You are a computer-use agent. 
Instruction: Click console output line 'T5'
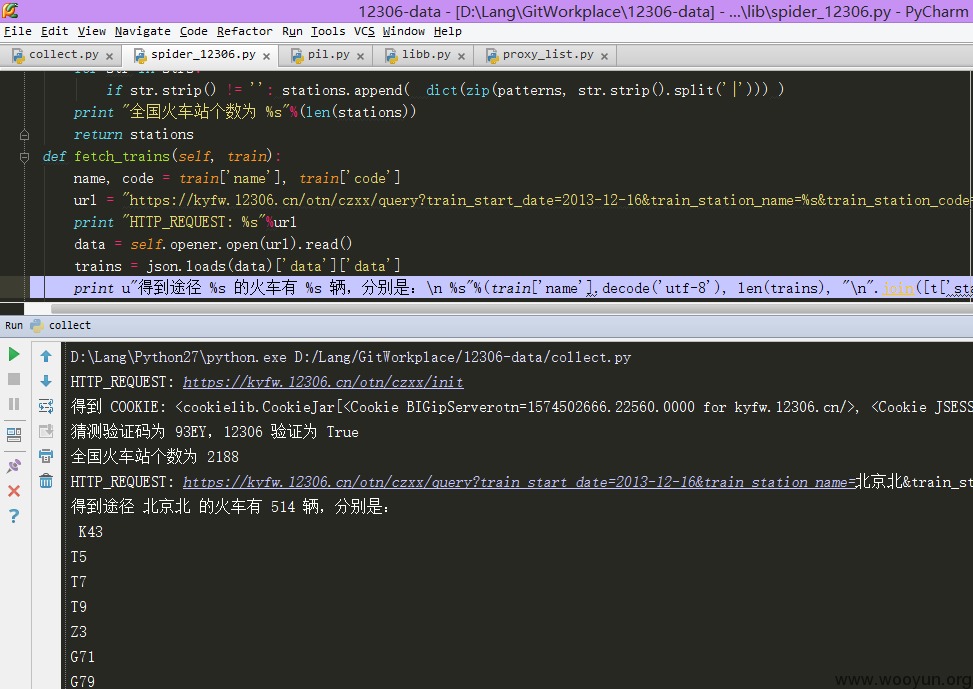point(79,557)
